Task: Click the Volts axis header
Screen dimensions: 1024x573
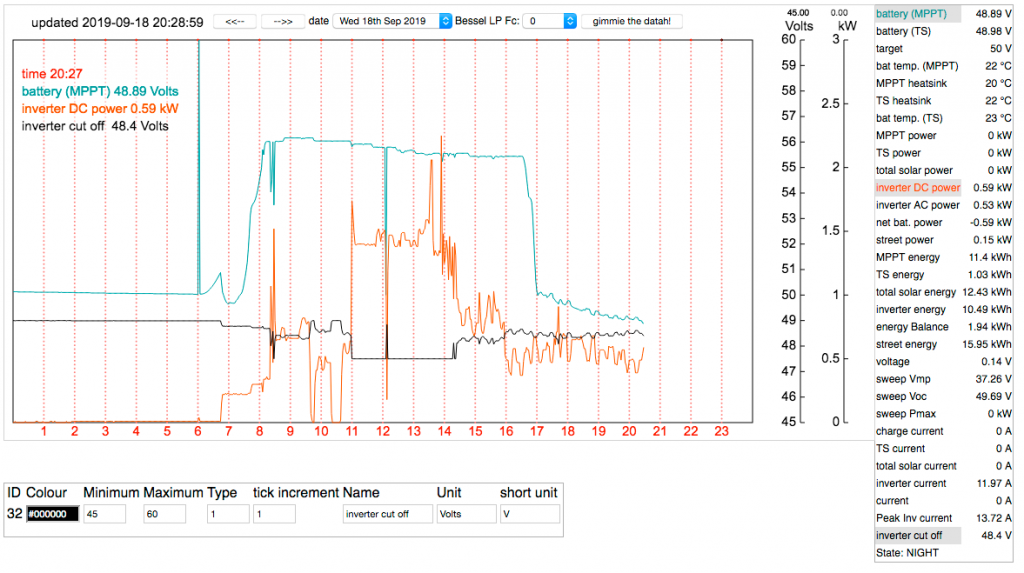Action: (798, 26)
